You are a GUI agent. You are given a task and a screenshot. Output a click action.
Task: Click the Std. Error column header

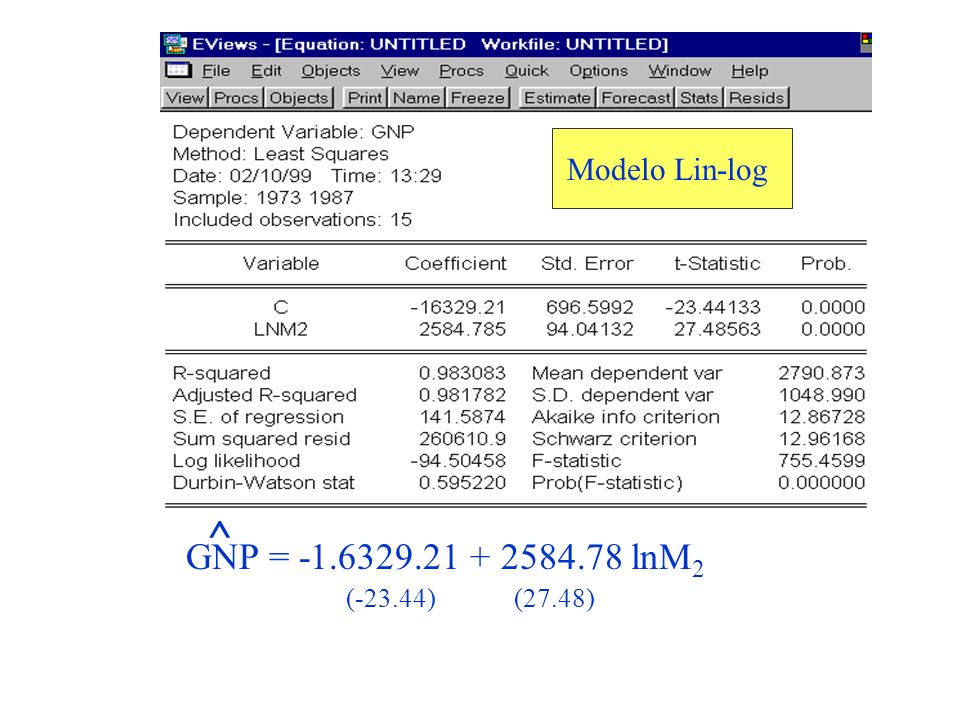click(587, 264)
